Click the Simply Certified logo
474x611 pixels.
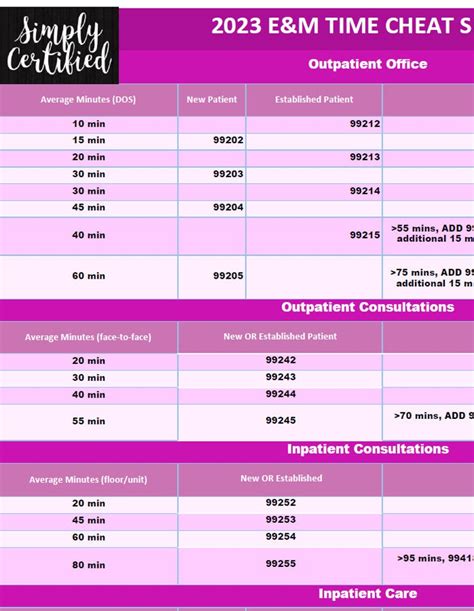59,46
